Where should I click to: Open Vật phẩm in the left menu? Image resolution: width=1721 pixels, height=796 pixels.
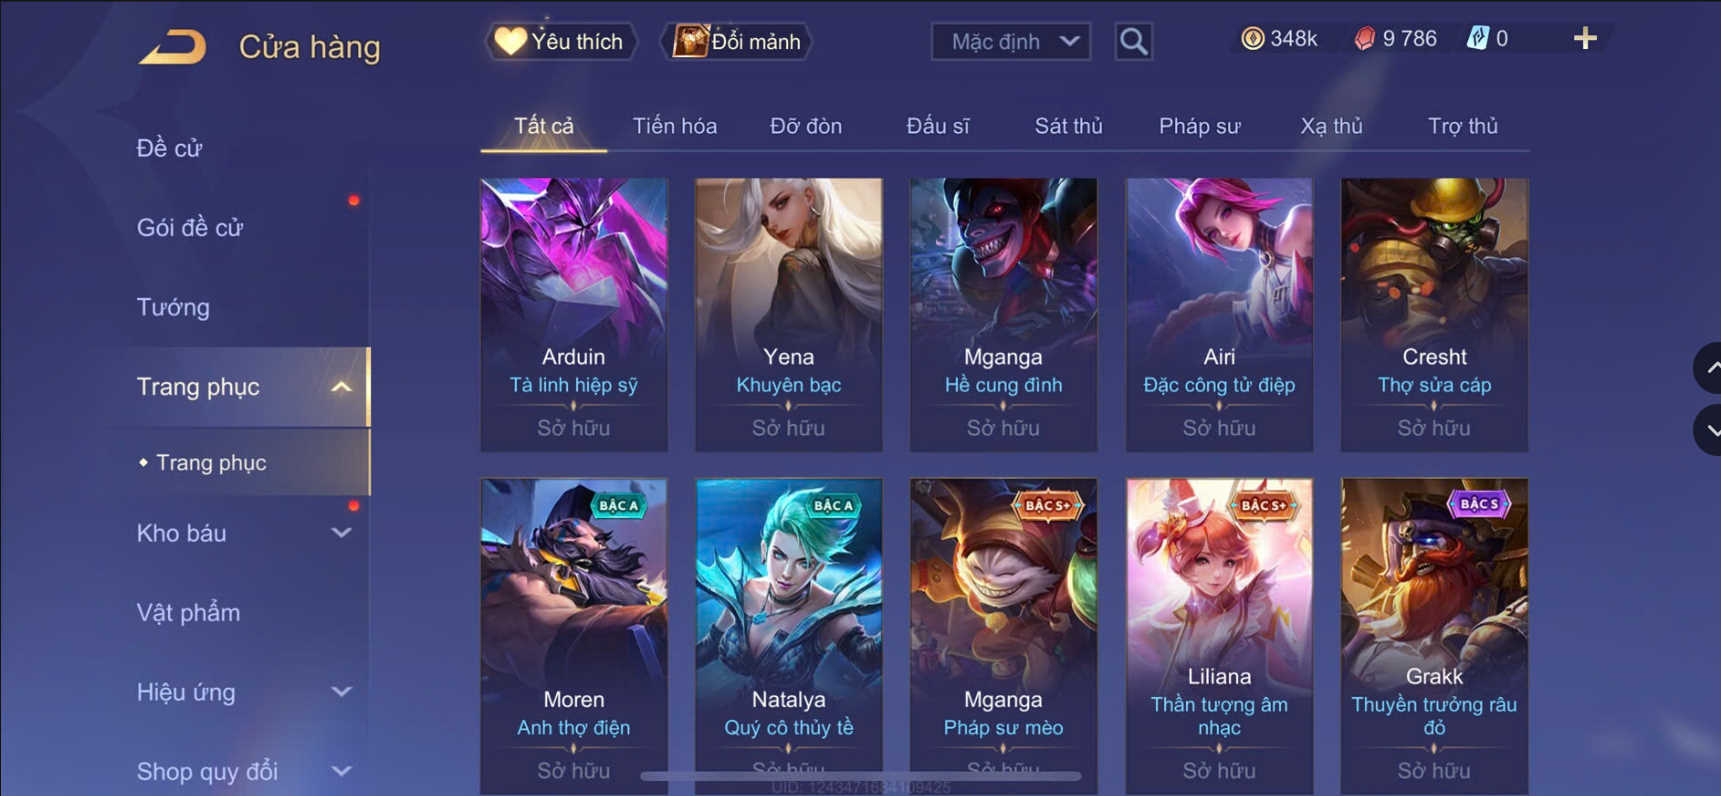(188, 612)
